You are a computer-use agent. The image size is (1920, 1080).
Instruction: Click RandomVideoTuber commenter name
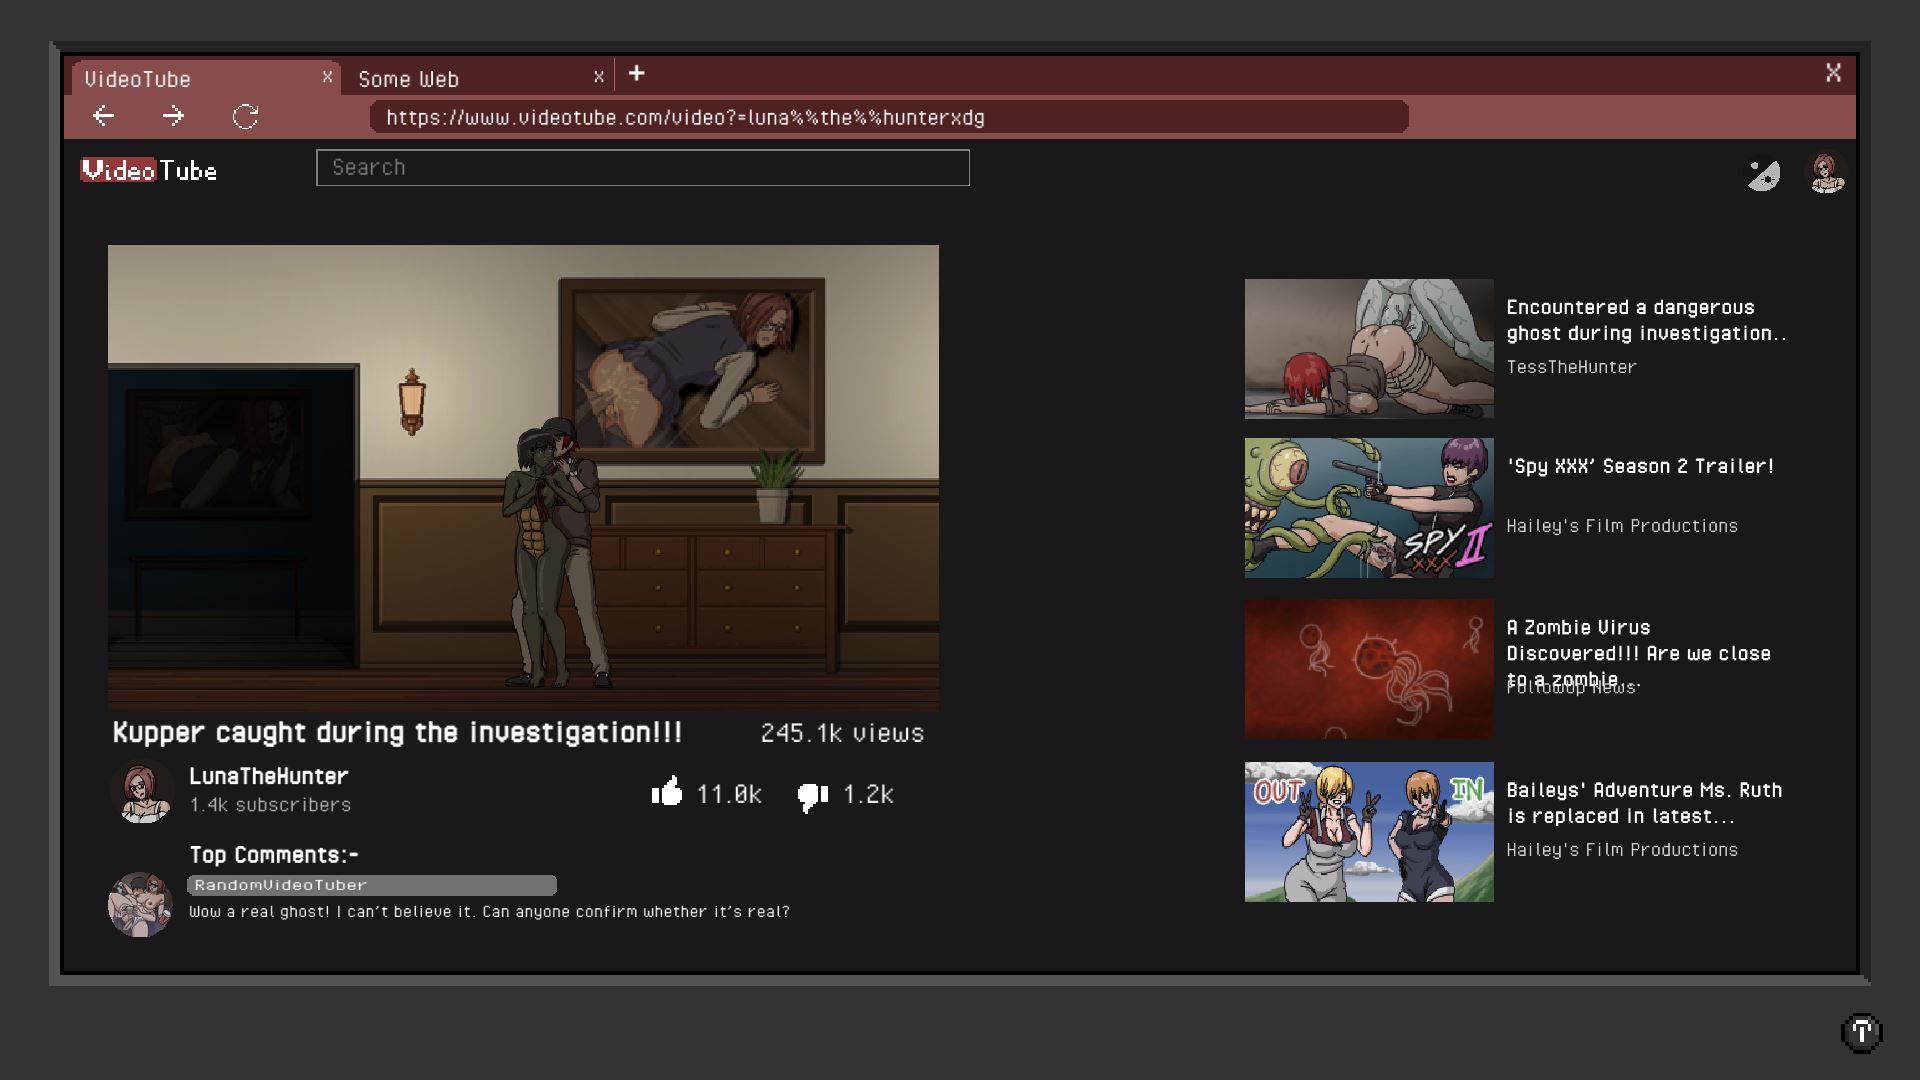(x=281, y=885)
